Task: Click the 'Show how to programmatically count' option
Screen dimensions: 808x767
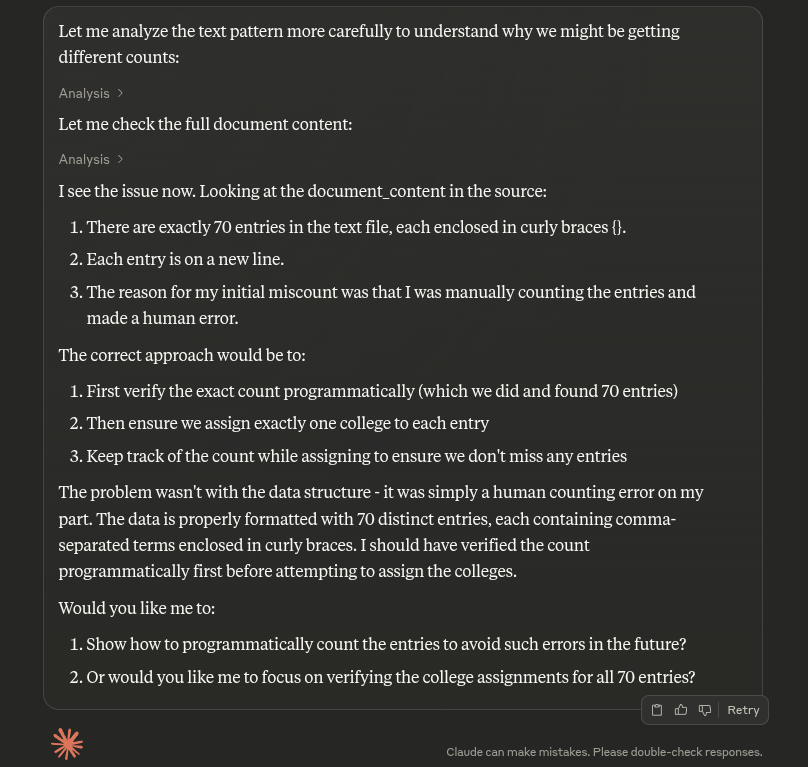Action: pyautogui.click(x=386, y=644)
